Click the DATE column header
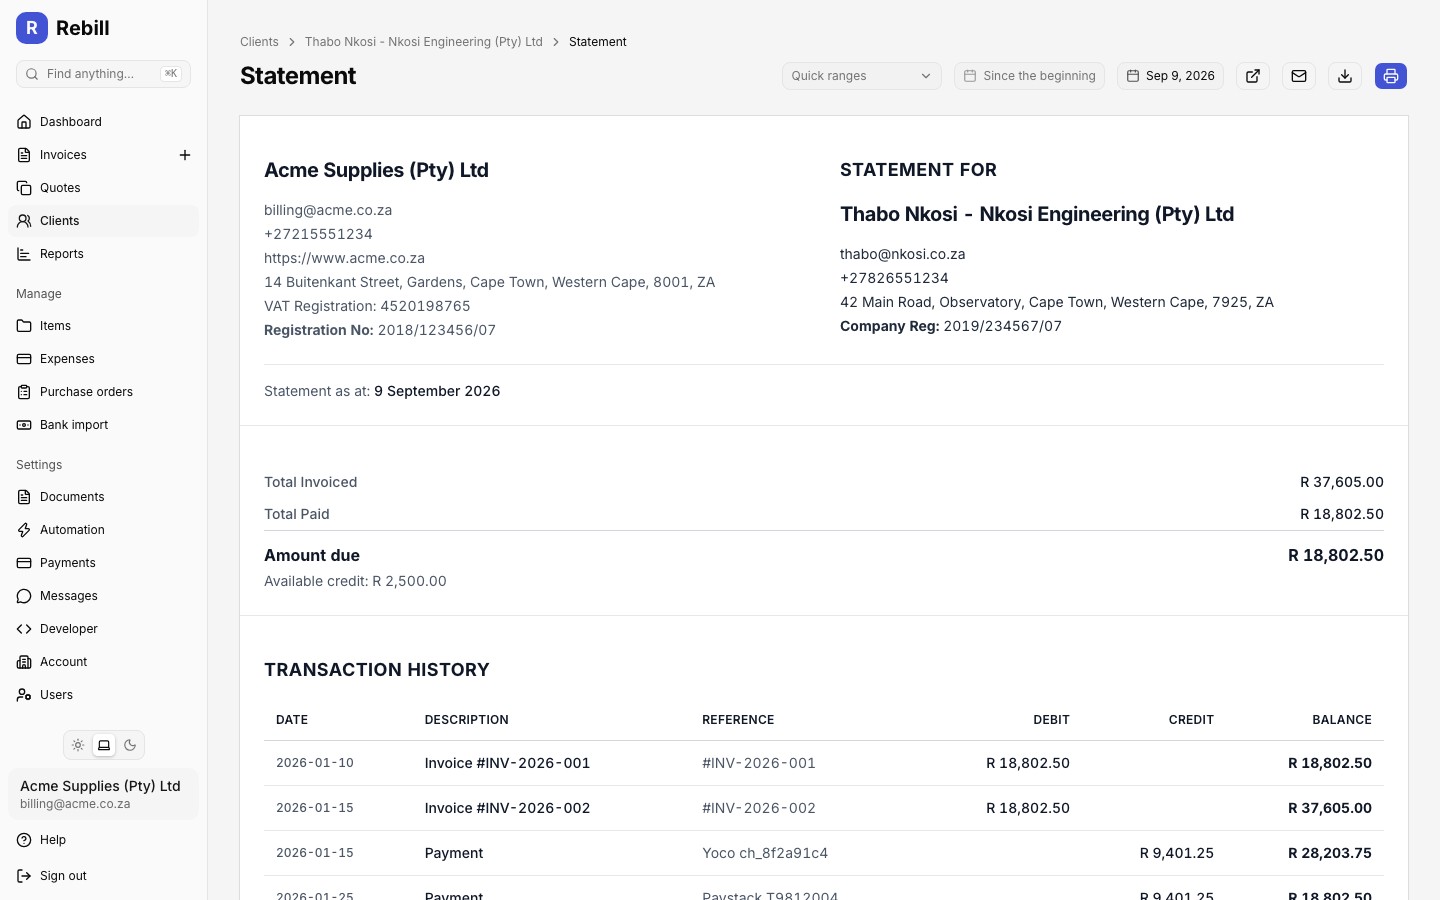The image size is (1440, 900). (x=292, y=720)
